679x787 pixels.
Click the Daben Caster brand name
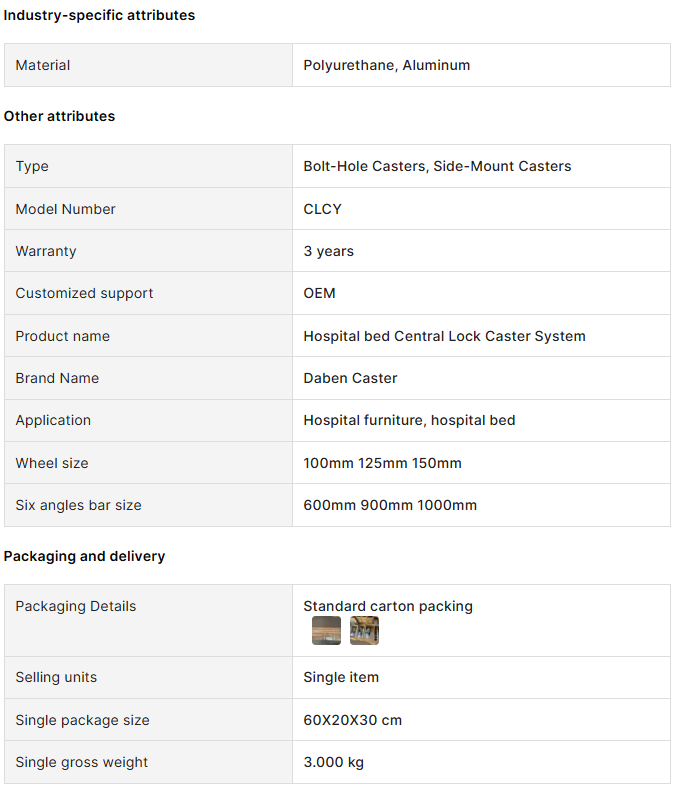[x=350, y=378]
